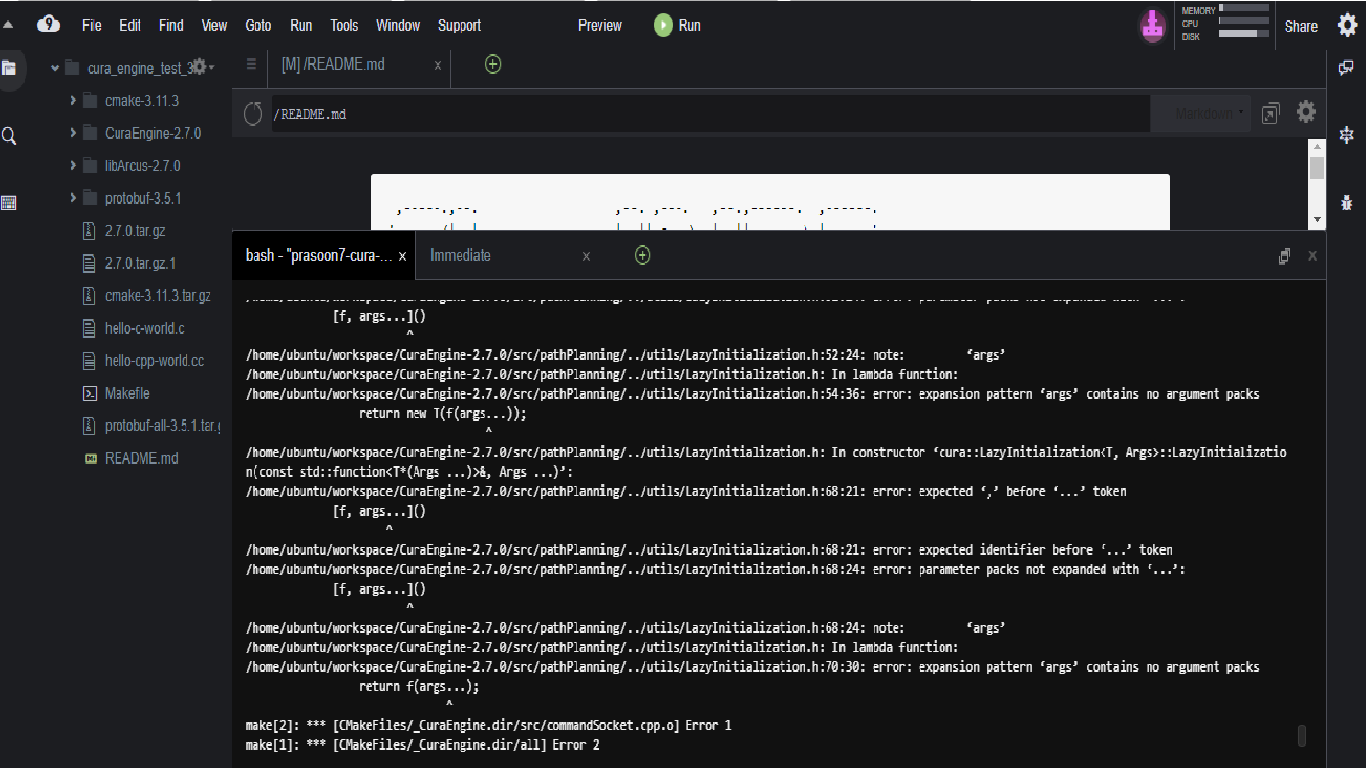Image resolution: width=1366 pixels, height=768 pixels.
Task: Create a new terminal with plus icon
Action: pyautogui.click(x=642, y=255)
